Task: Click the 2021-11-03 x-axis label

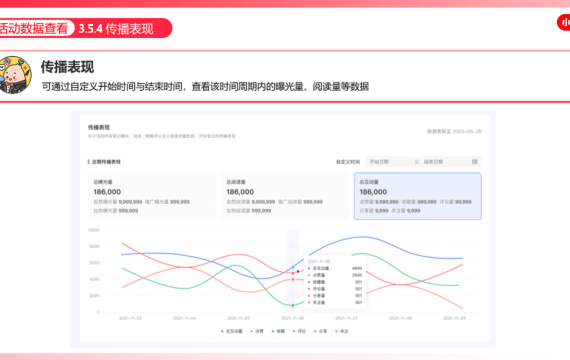Action: (131, 318)
